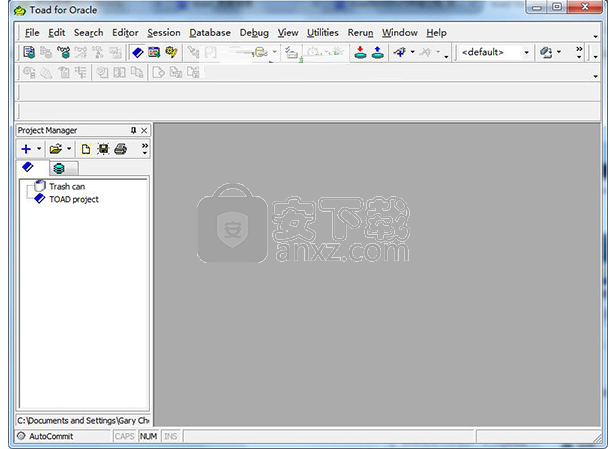The height and width of the screenshot is (449, 610).
Task: Open the dropdown arrow beside open folder icon
Action: click(69, 149)
